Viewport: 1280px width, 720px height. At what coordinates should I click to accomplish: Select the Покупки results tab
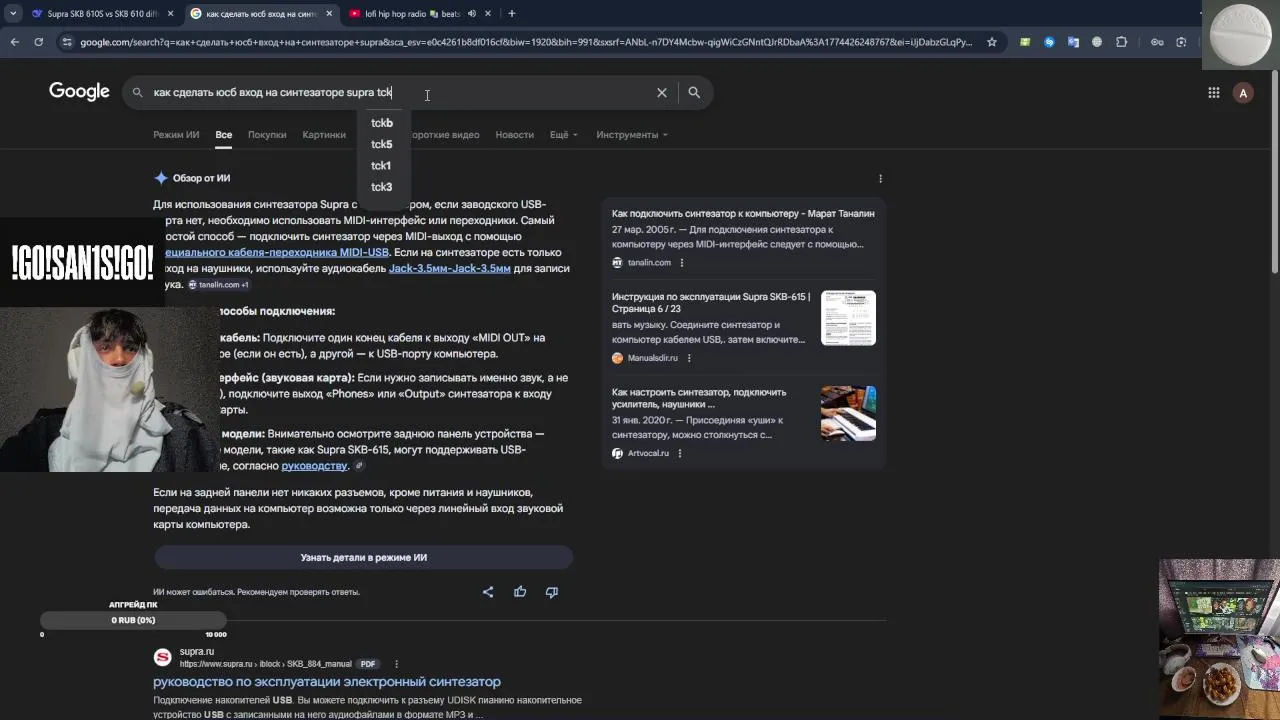pos(267,135)
